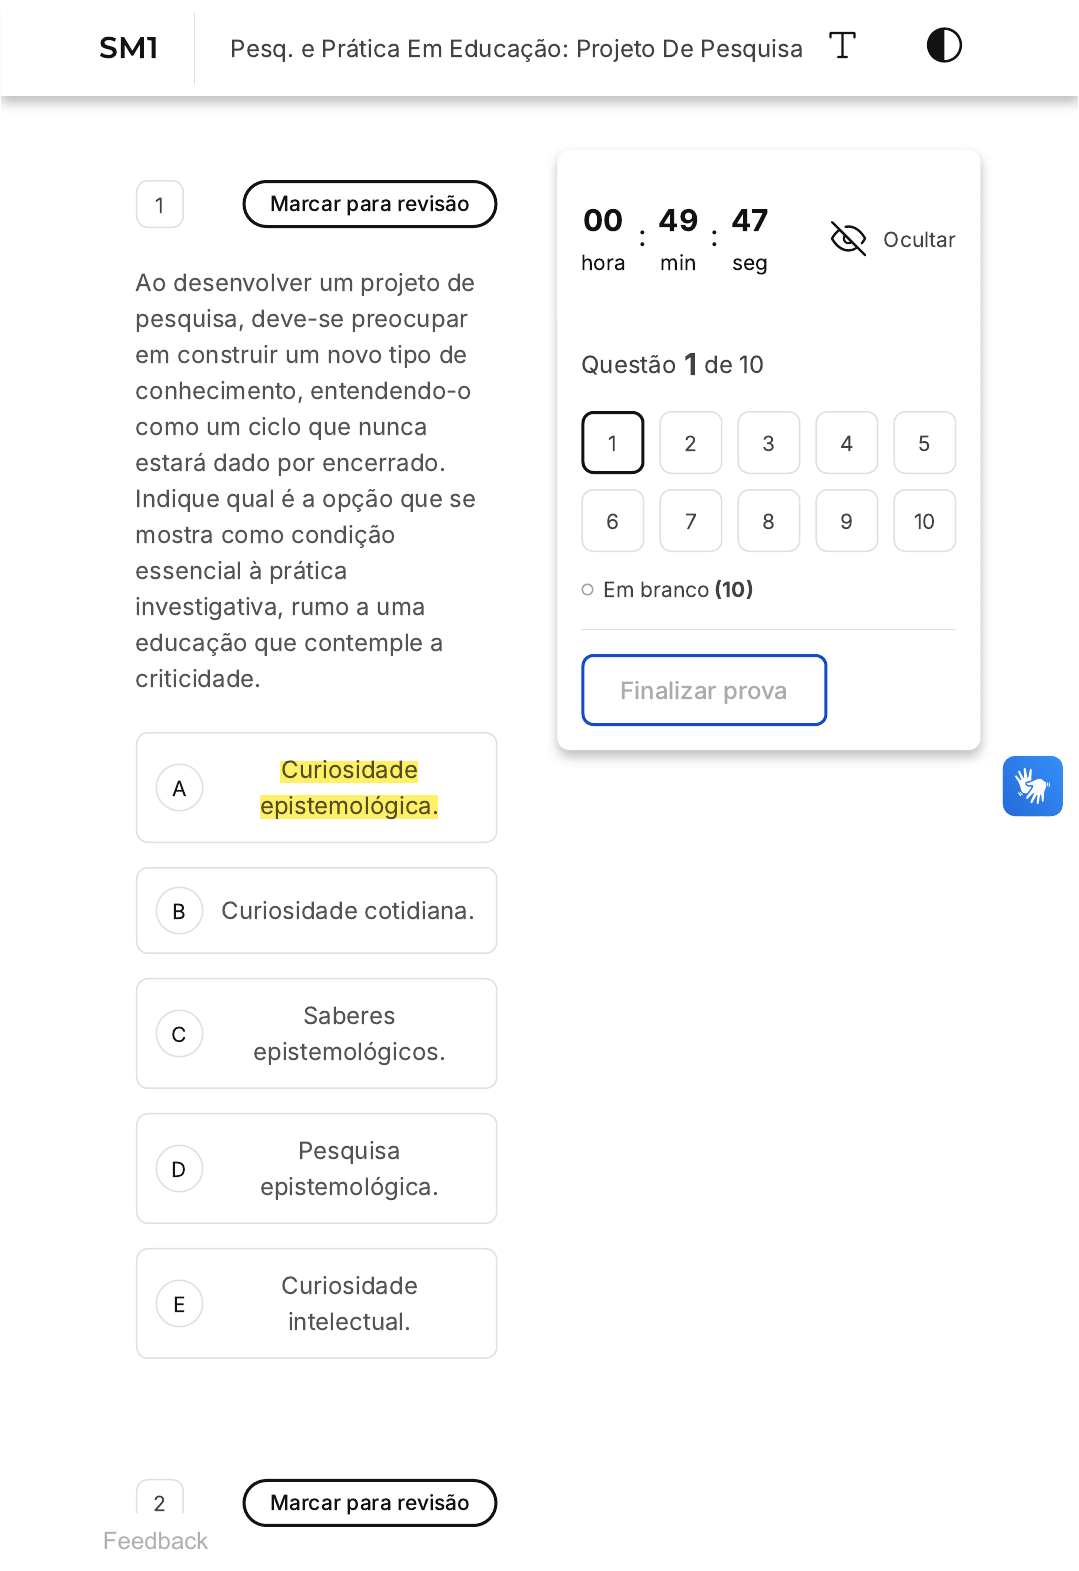Mark question 1 for review

pos(370,204)
